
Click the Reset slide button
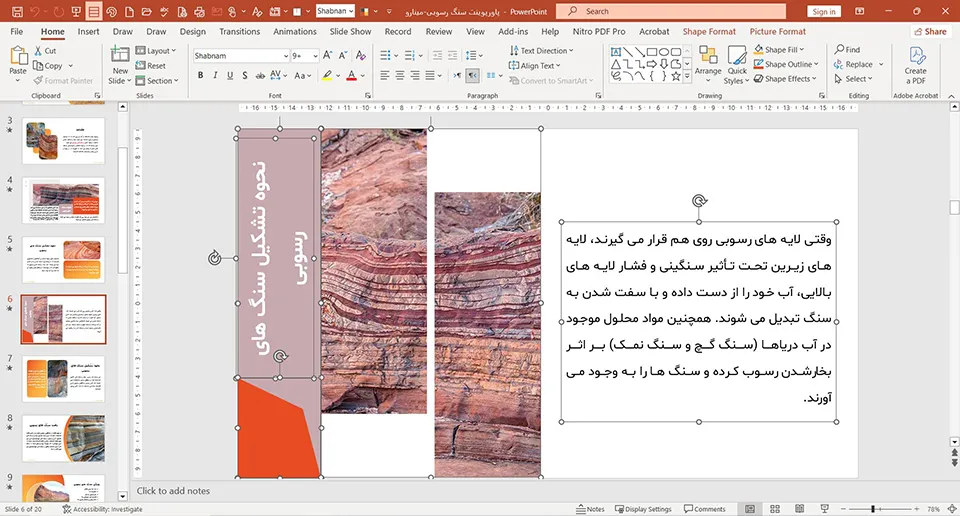(151, 65)
